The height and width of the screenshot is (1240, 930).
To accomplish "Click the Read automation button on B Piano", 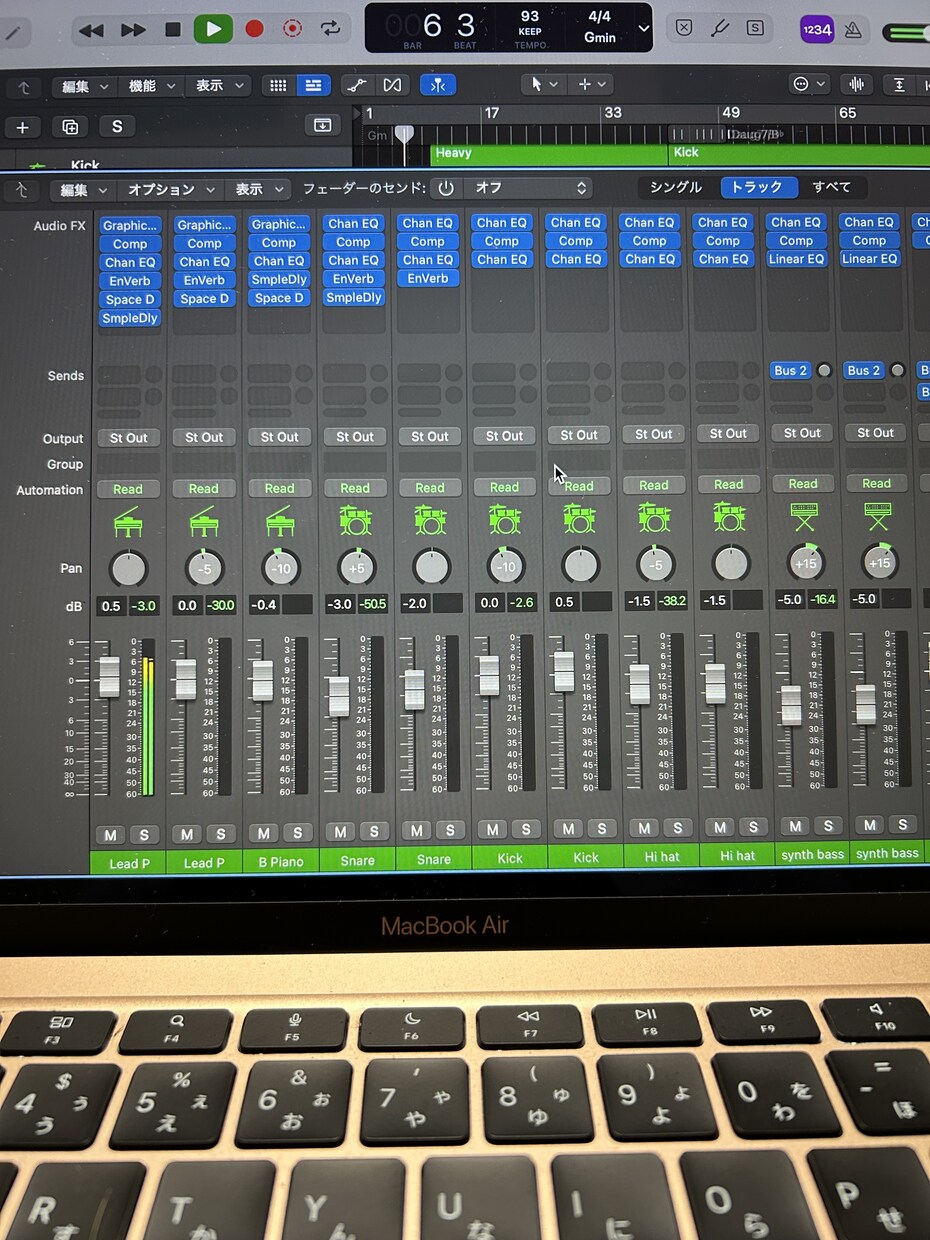I will click(x=279, y=489).
